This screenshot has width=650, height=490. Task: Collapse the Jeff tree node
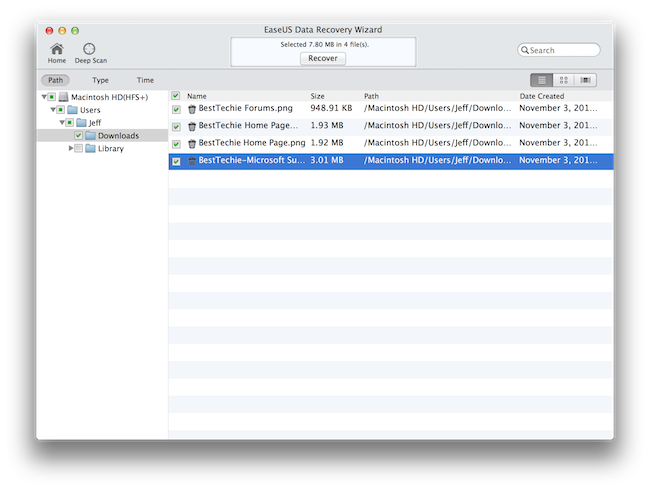tap(62, 123)
